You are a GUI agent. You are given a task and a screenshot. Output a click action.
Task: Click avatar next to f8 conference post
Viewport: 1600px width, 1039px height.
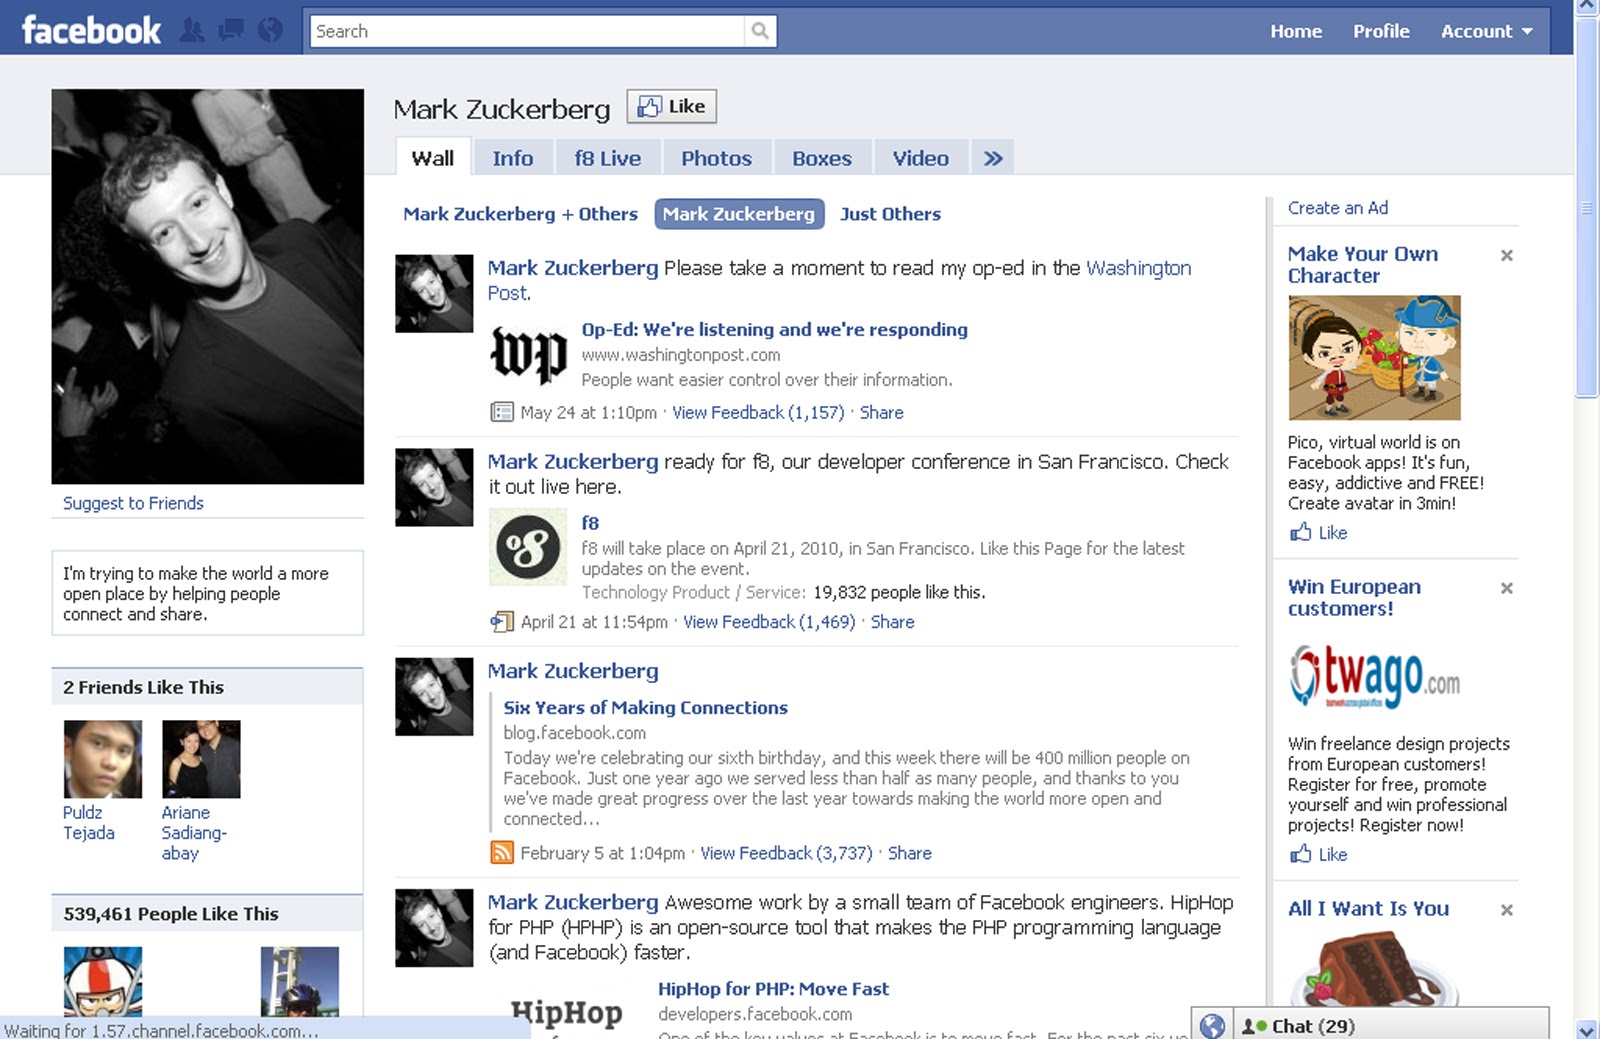434,487
